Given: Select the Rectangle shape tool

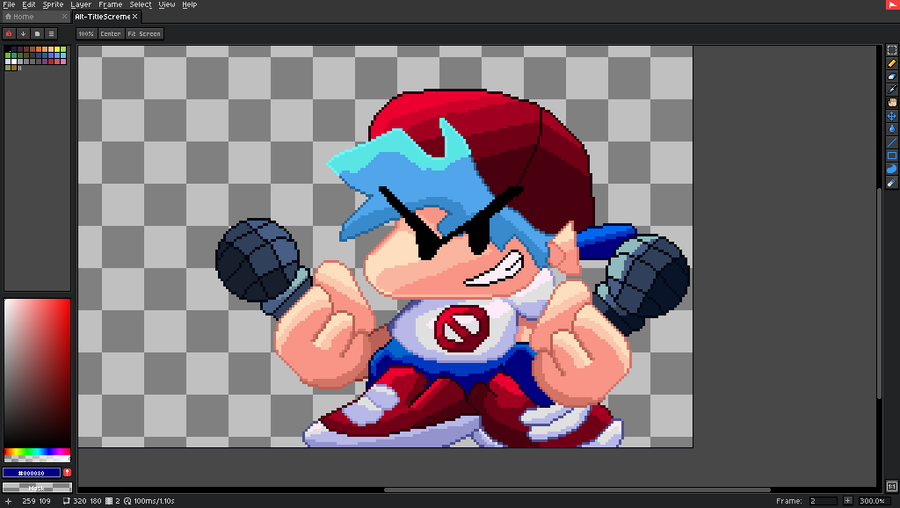Looking at the screenshot, I should pyautogui.click(x=891, y=156).
